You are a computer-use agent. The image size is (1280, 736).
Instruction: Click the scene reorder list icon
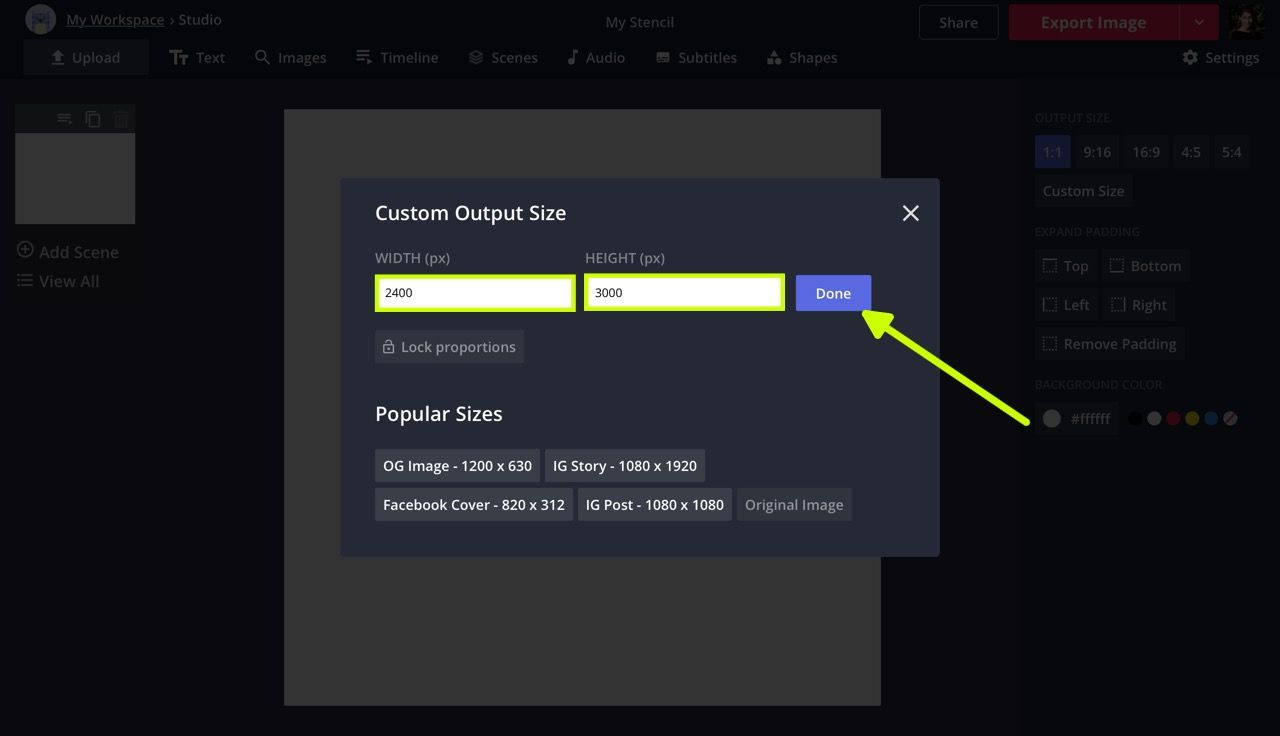[x=65, y=119]
